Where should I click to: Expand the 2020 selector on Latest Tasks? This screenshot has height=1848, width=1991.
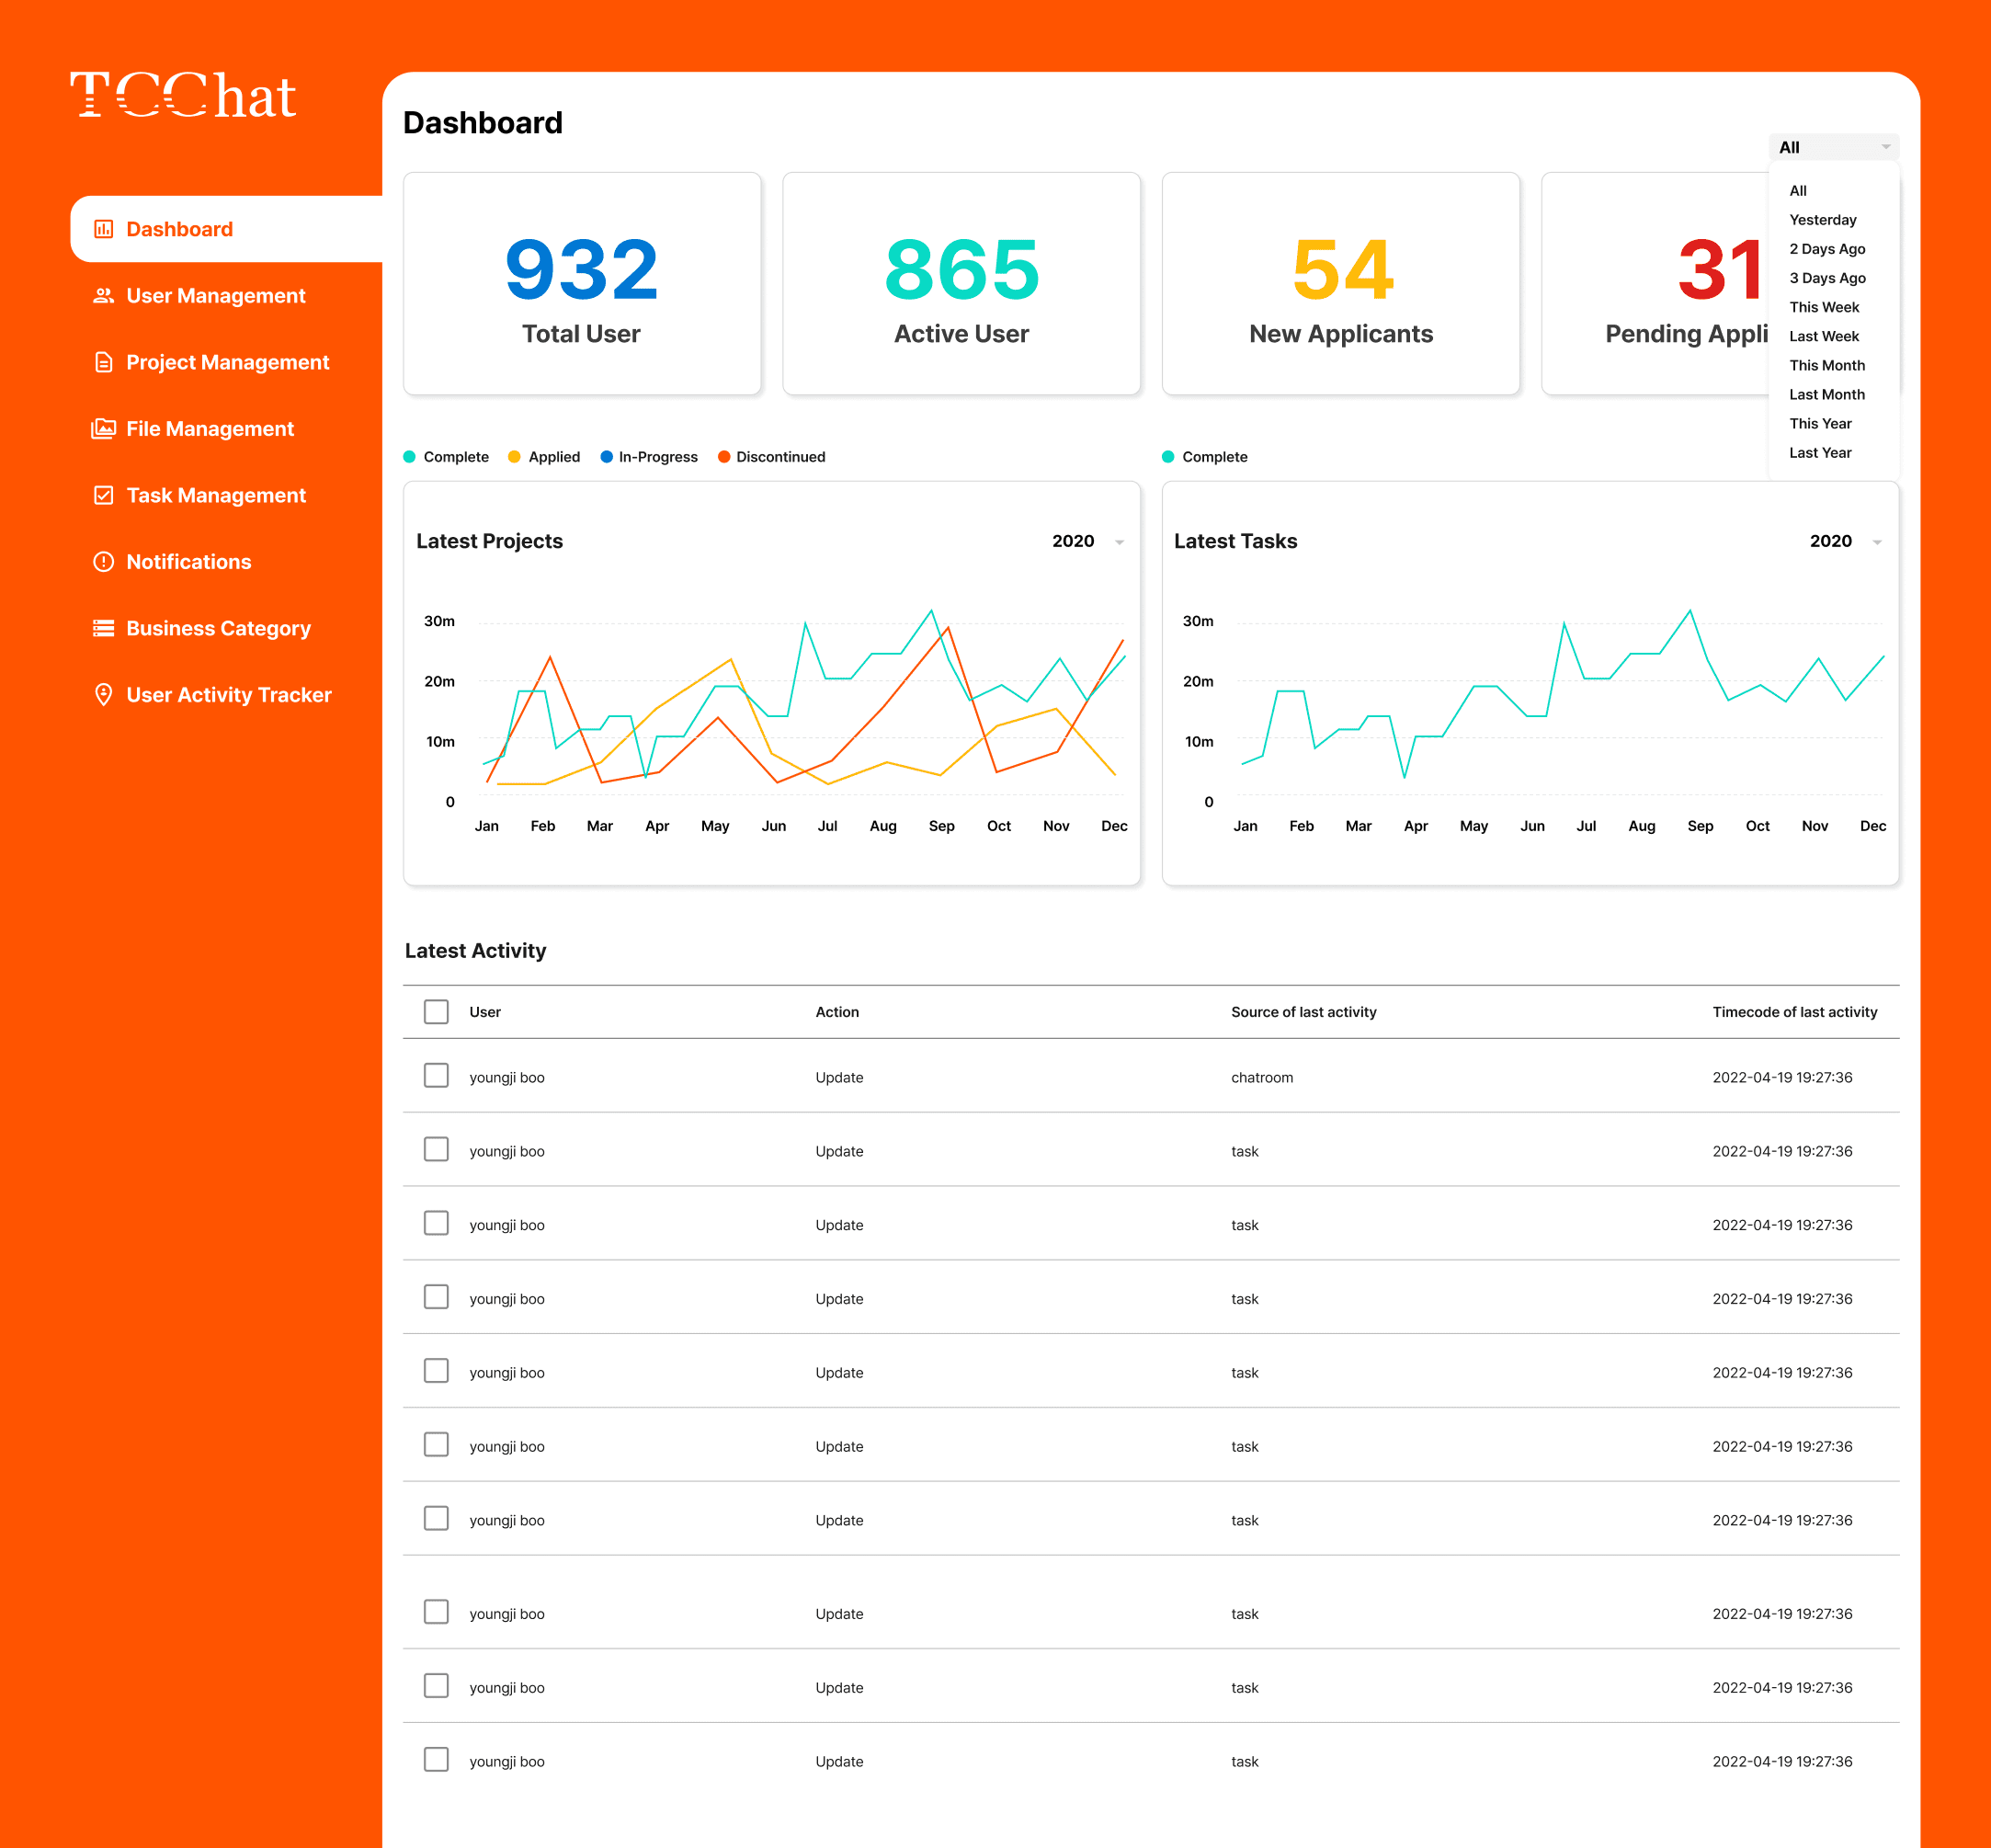pyautogui.click(x=1846, y=541)
